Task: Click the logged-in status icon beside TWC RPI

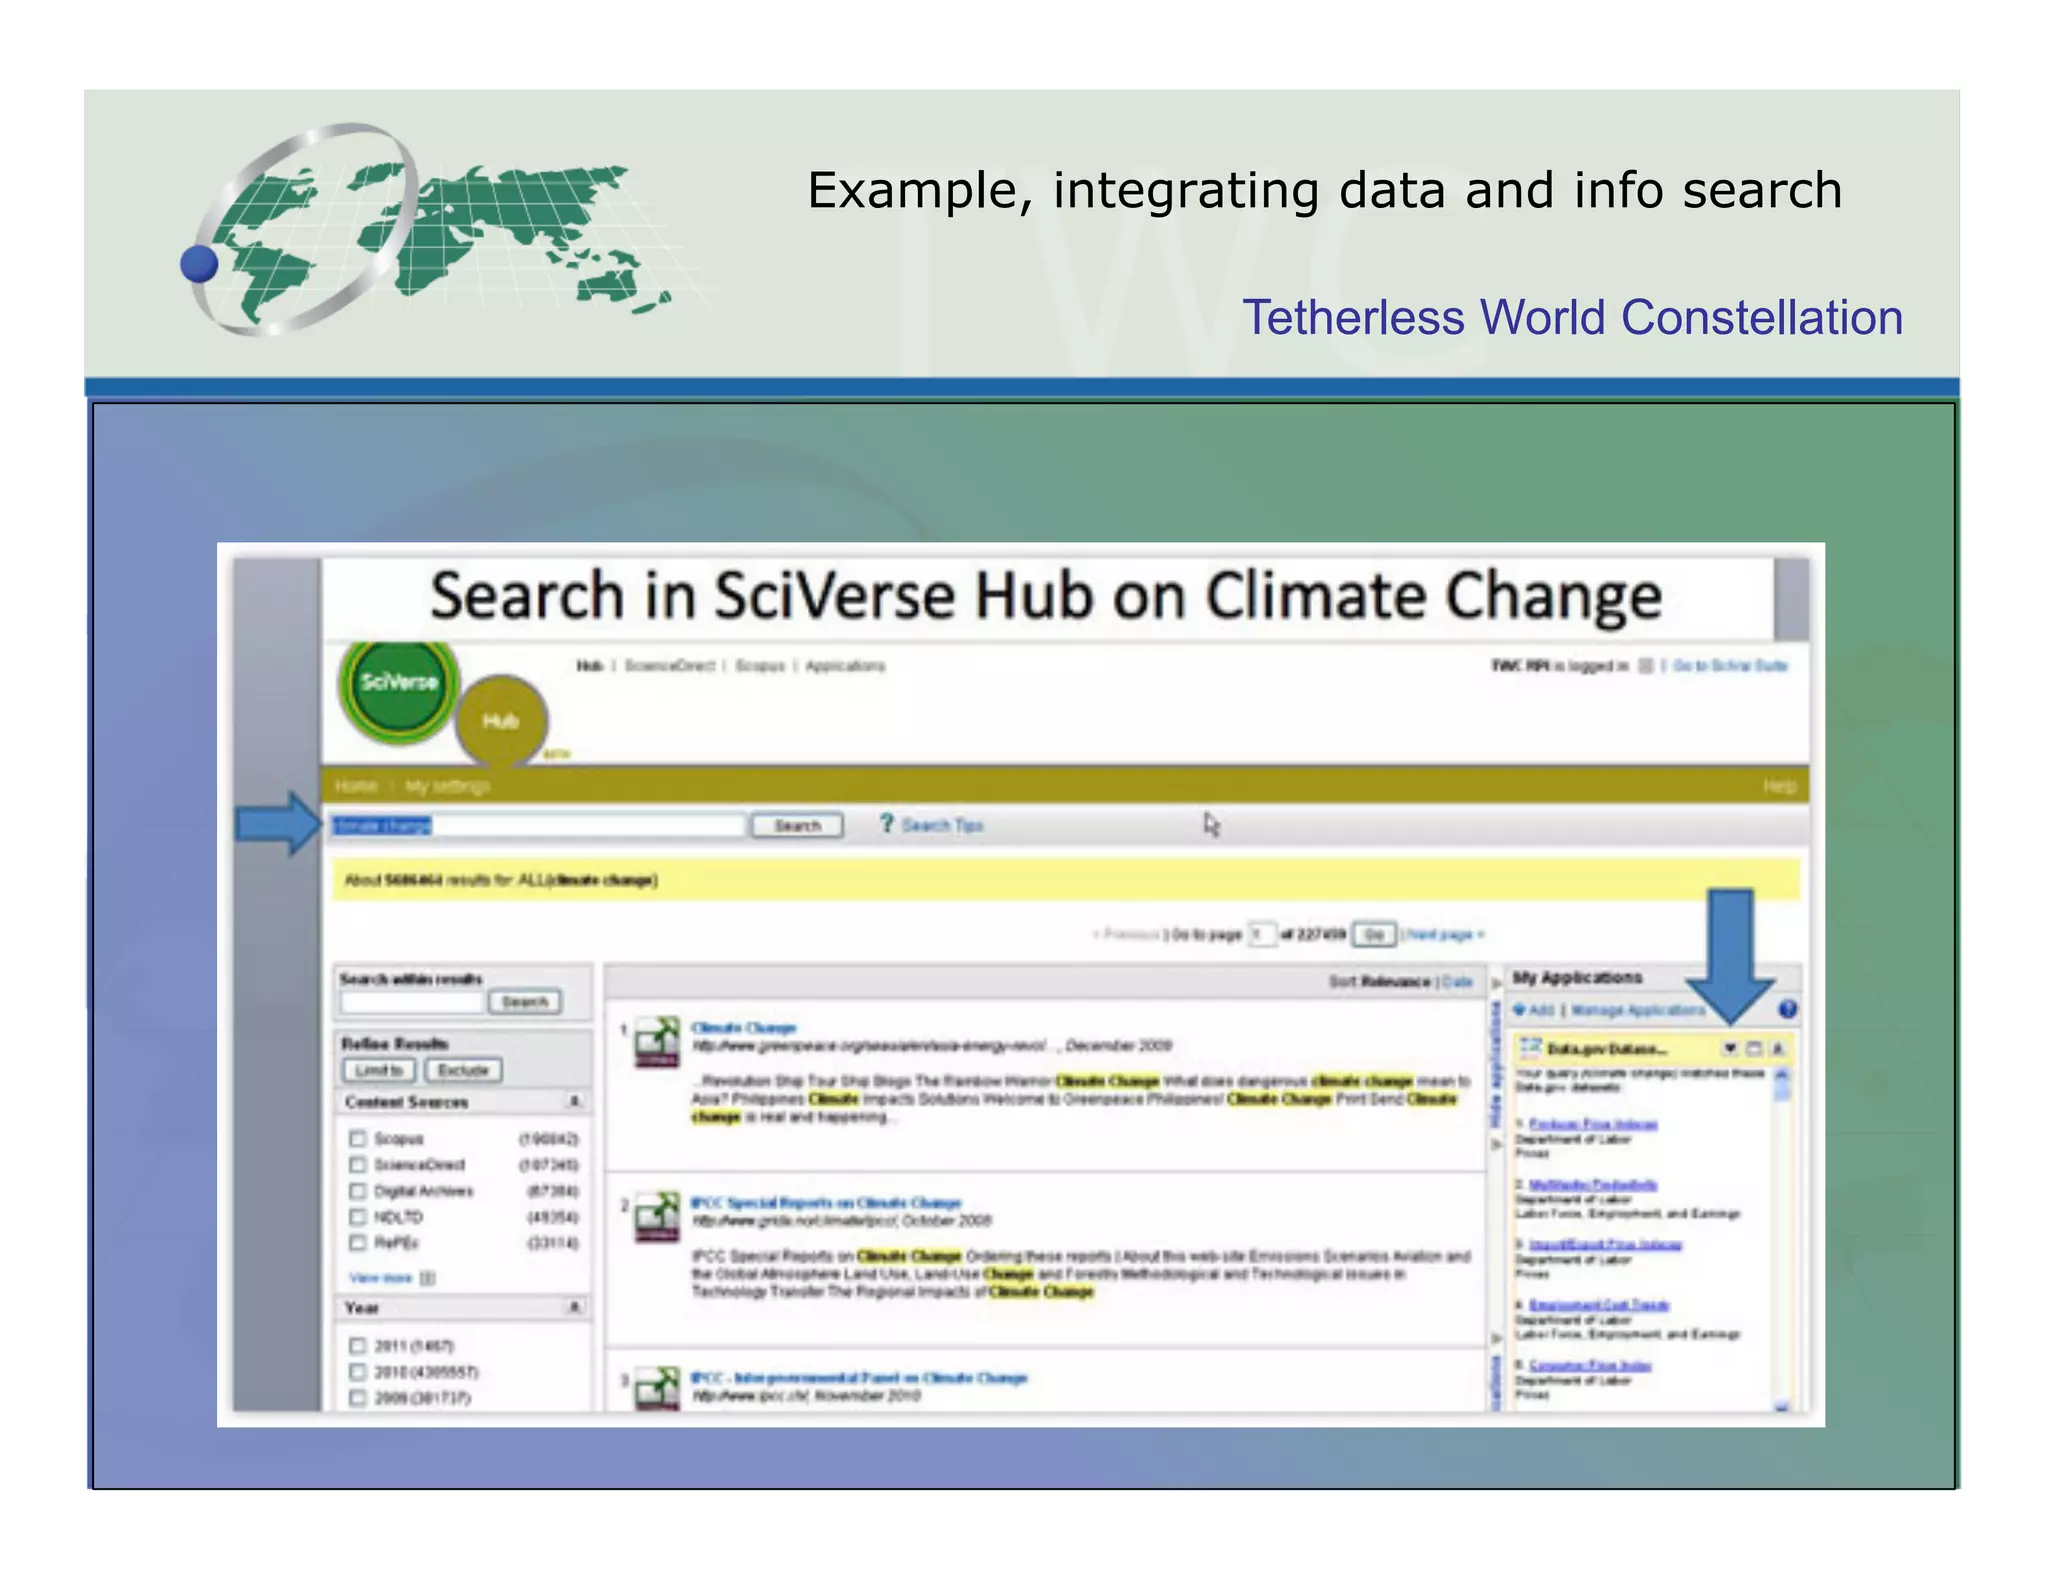Action: point(1645,665)
